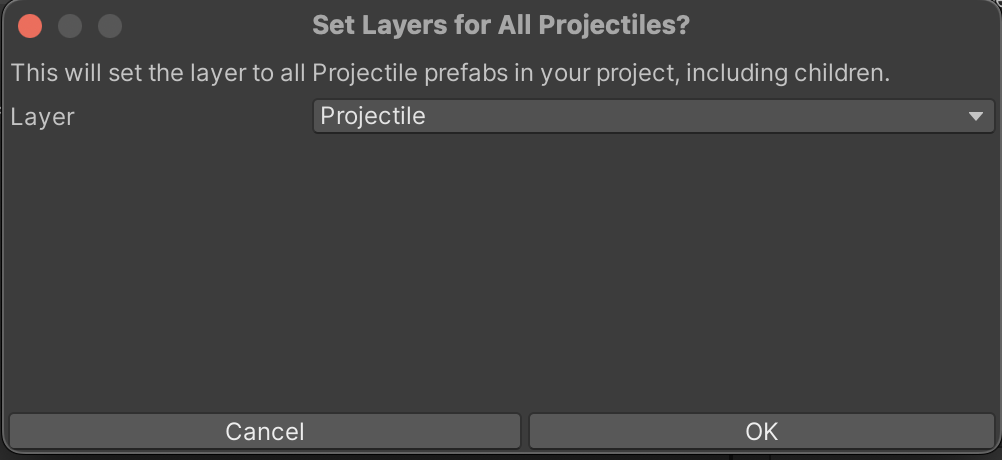Click the gray minimize window button
Viewport: 1002px width, 460px height.
point(70,26)
